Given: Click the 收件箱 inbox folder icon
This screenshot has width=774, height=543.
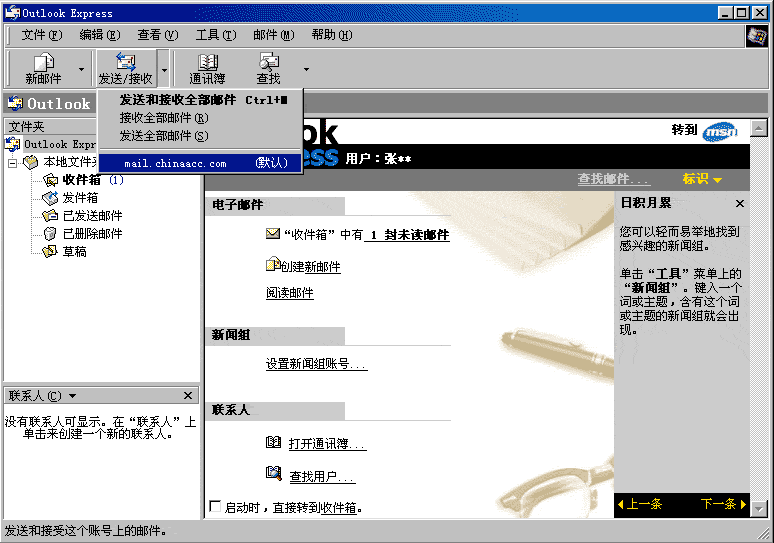Looking at the screenshot, I should [50, 180].
